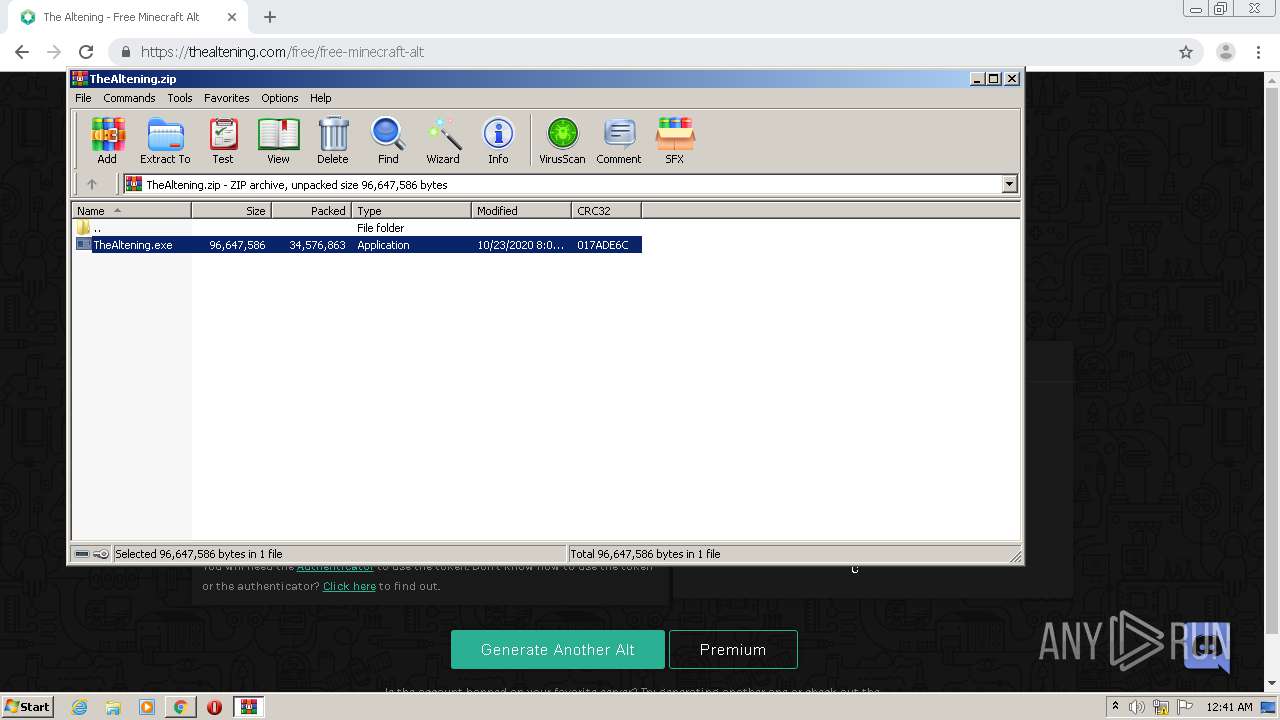Close The Altening tab
This screenshot has height=720, width=1280.
click(x=232, y=17)
